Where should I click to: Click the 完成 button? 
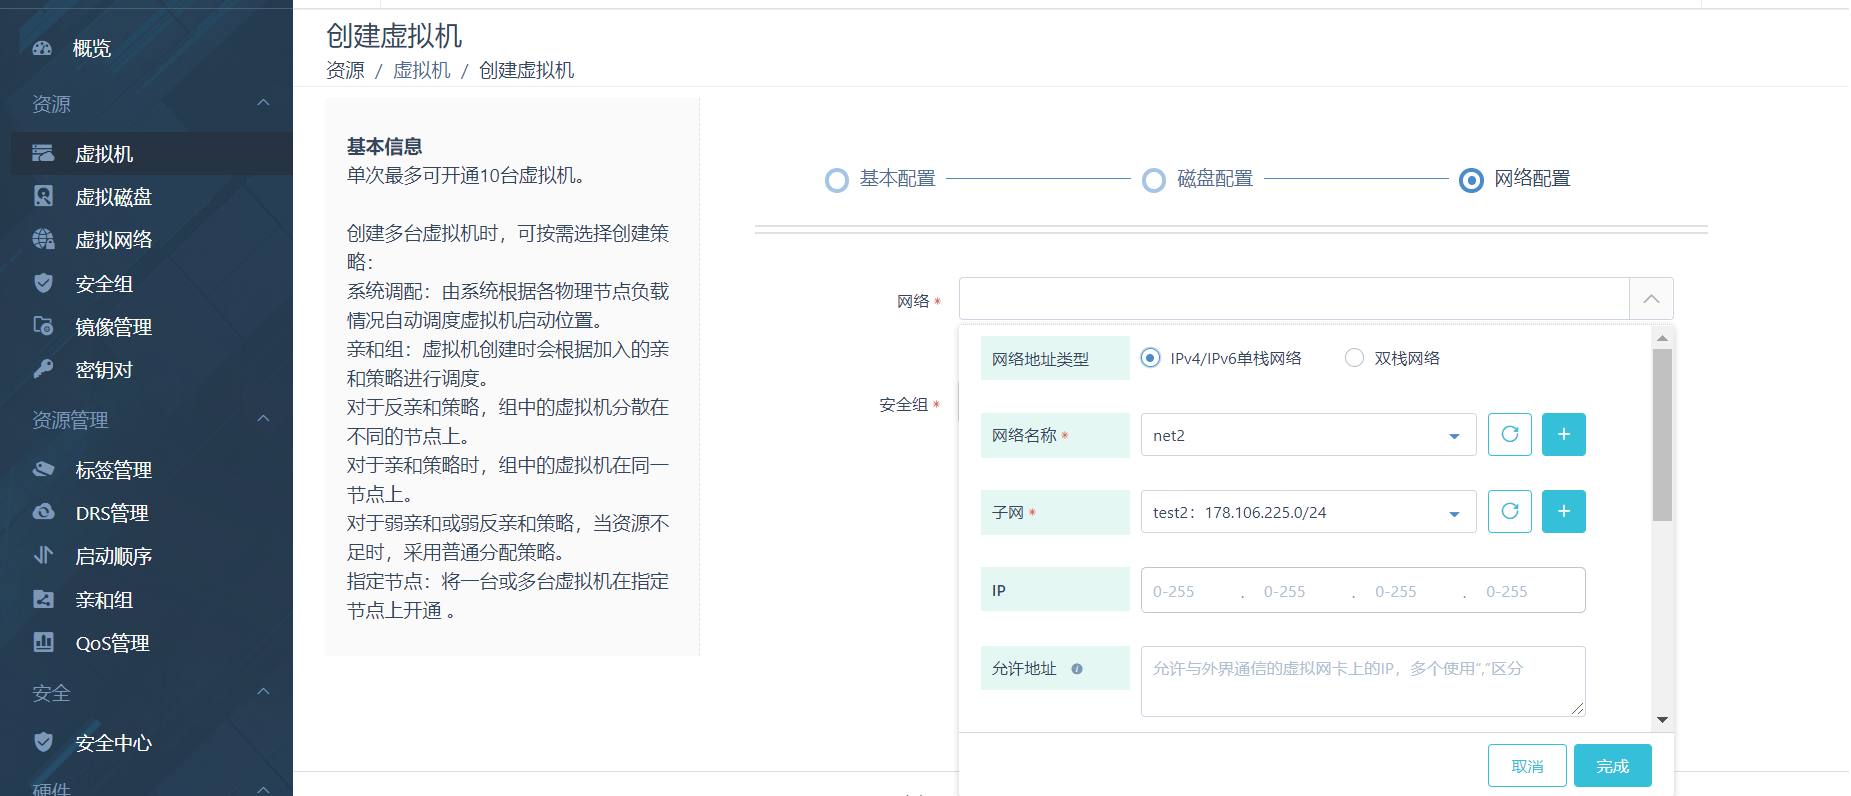(1612, 766)
